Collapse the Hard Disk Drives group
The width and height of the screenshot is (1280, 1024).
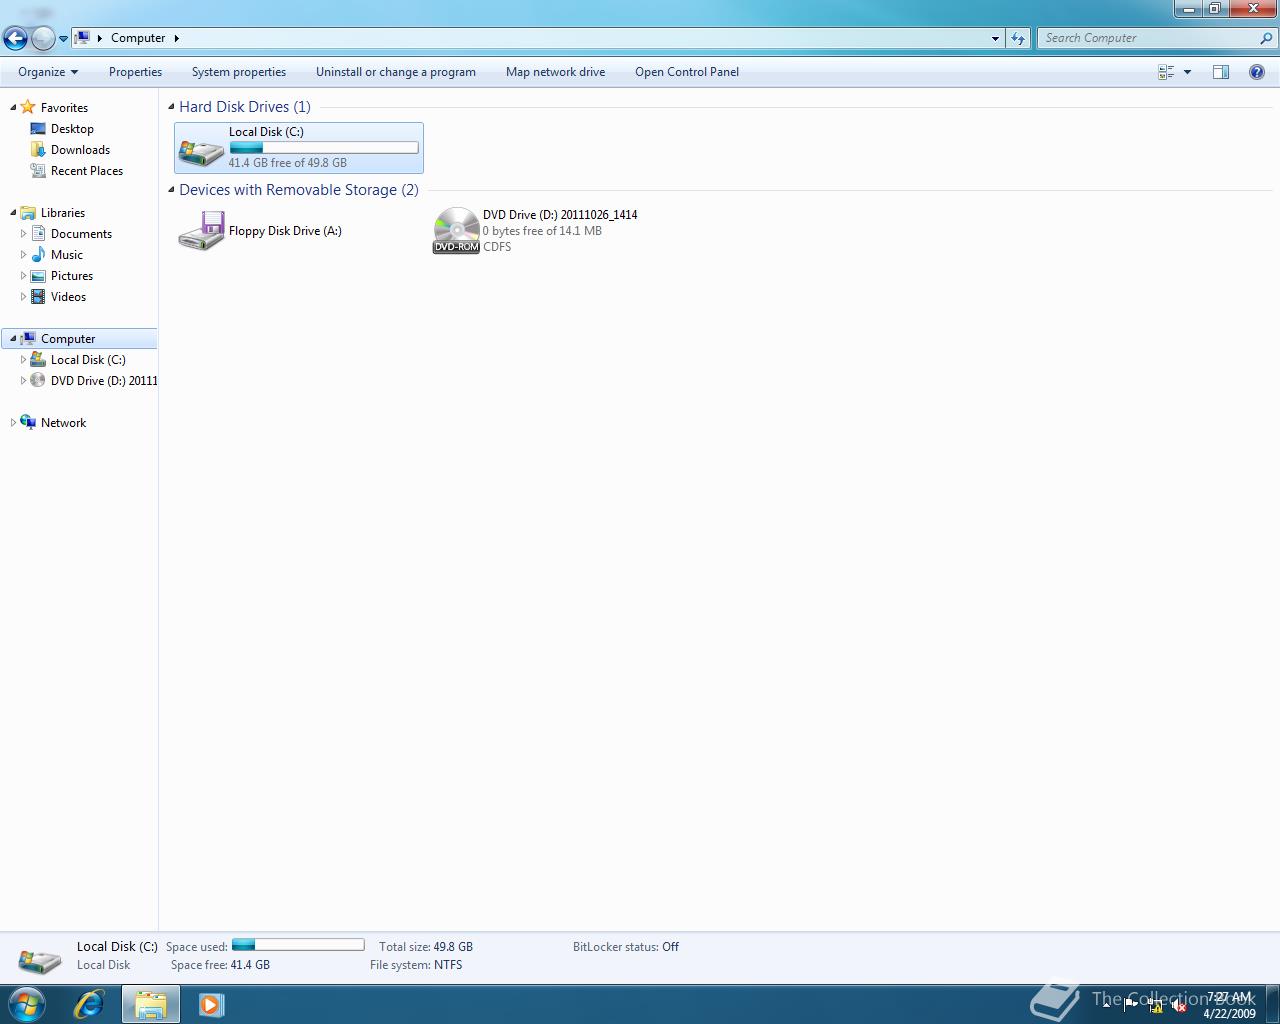[x=171, y=106]
